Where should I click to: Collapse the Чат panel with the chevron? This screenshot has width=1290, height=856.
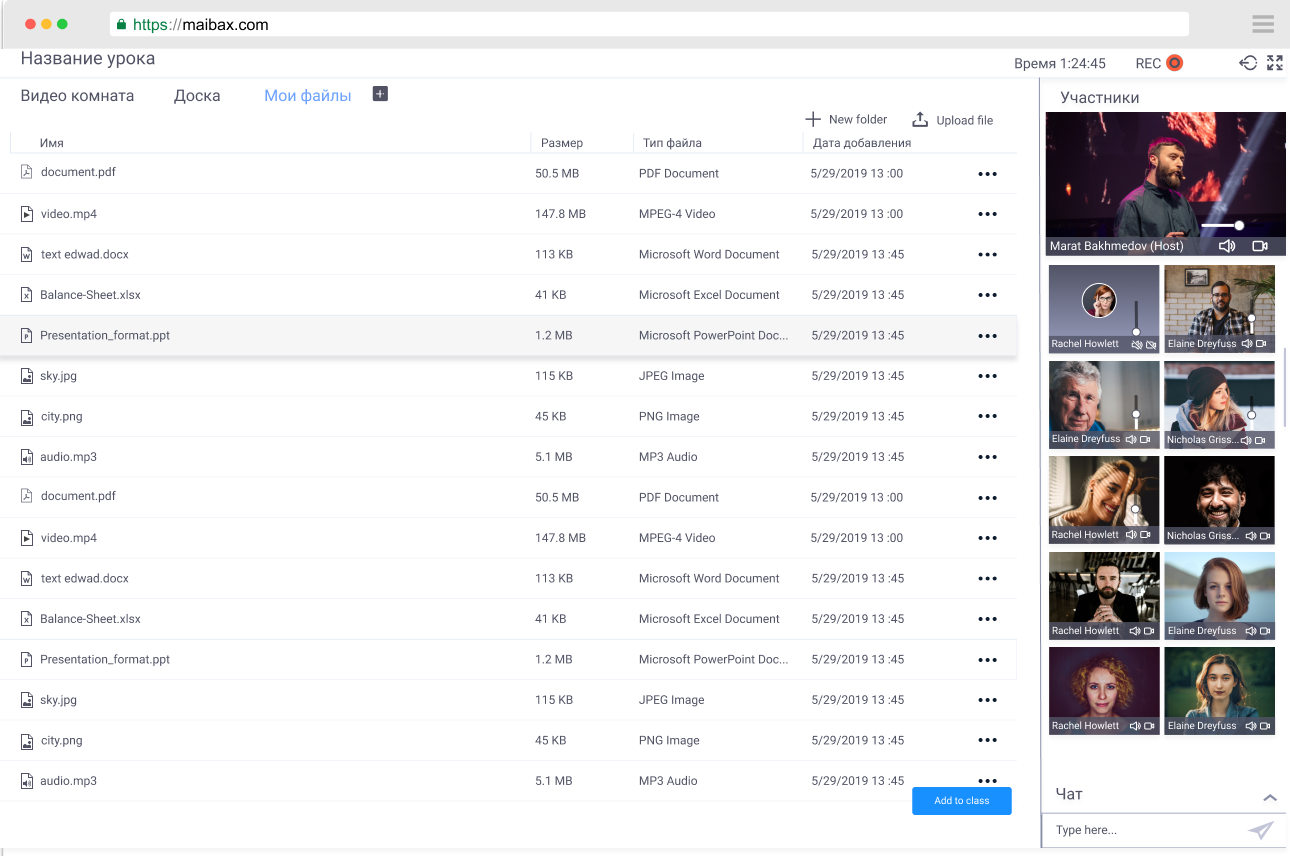pyautogui.click(x=1270, y=797)
